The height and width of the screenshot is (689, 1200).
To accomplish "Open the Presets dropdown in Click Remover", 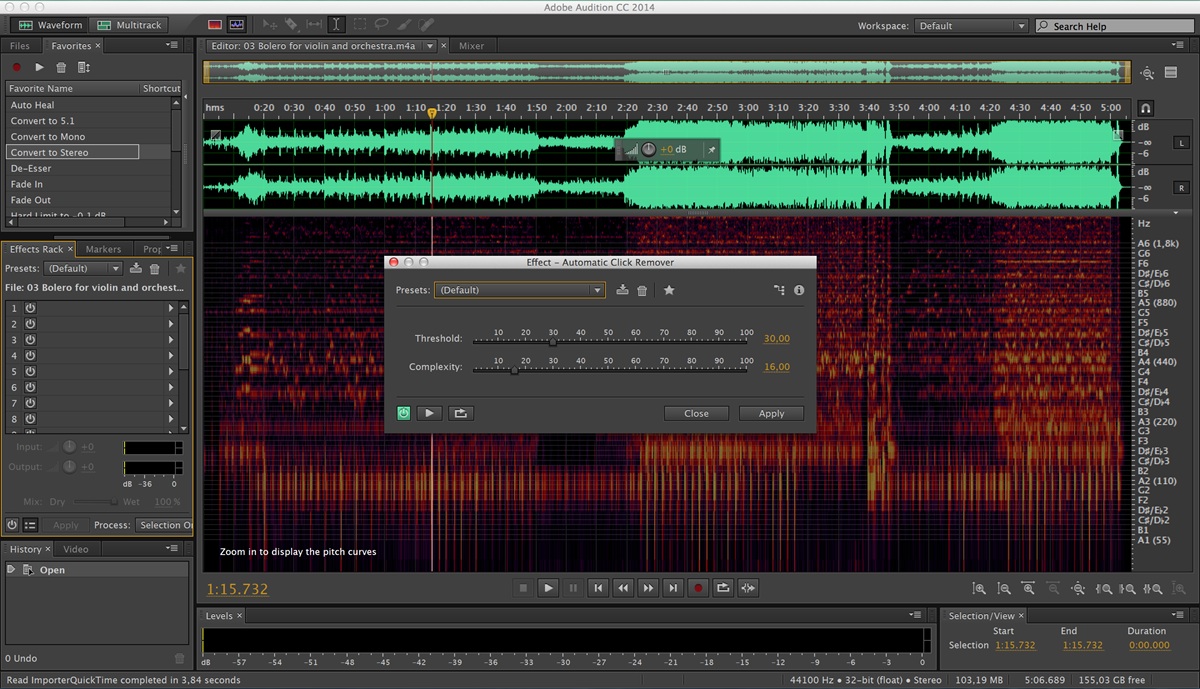I will pyautogui.click(x=519, y=290).
